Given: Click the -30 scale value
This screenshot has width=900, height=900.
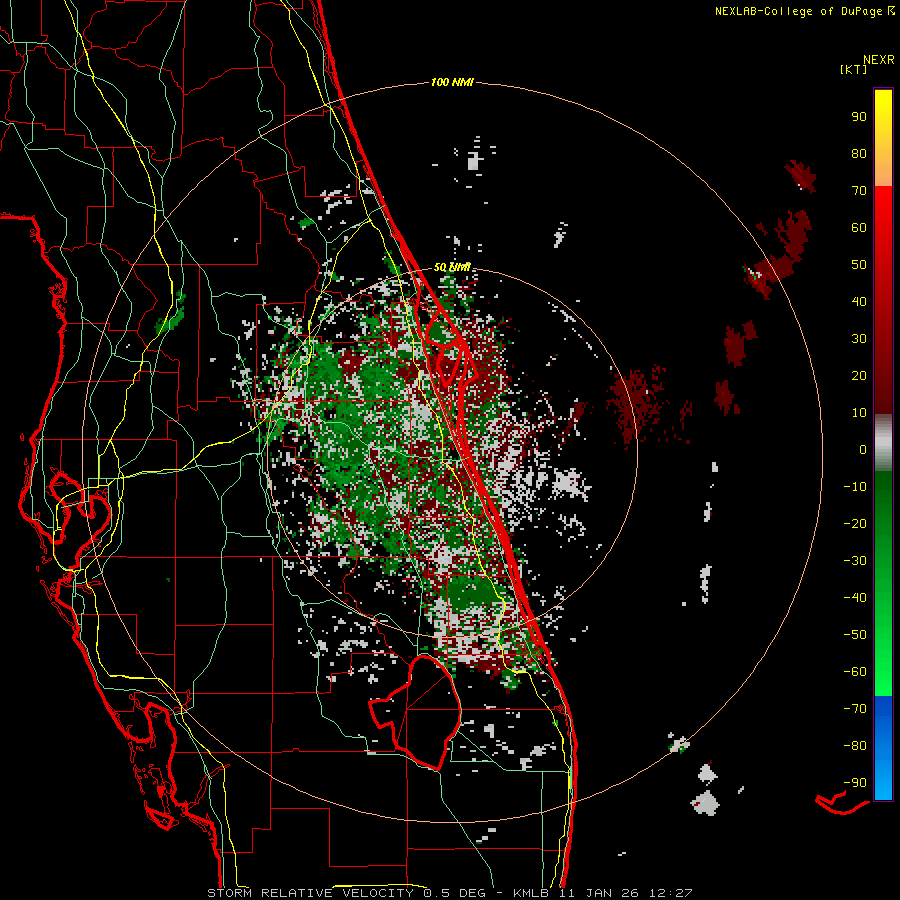Looking at the screenshot, I should [855, 561].
